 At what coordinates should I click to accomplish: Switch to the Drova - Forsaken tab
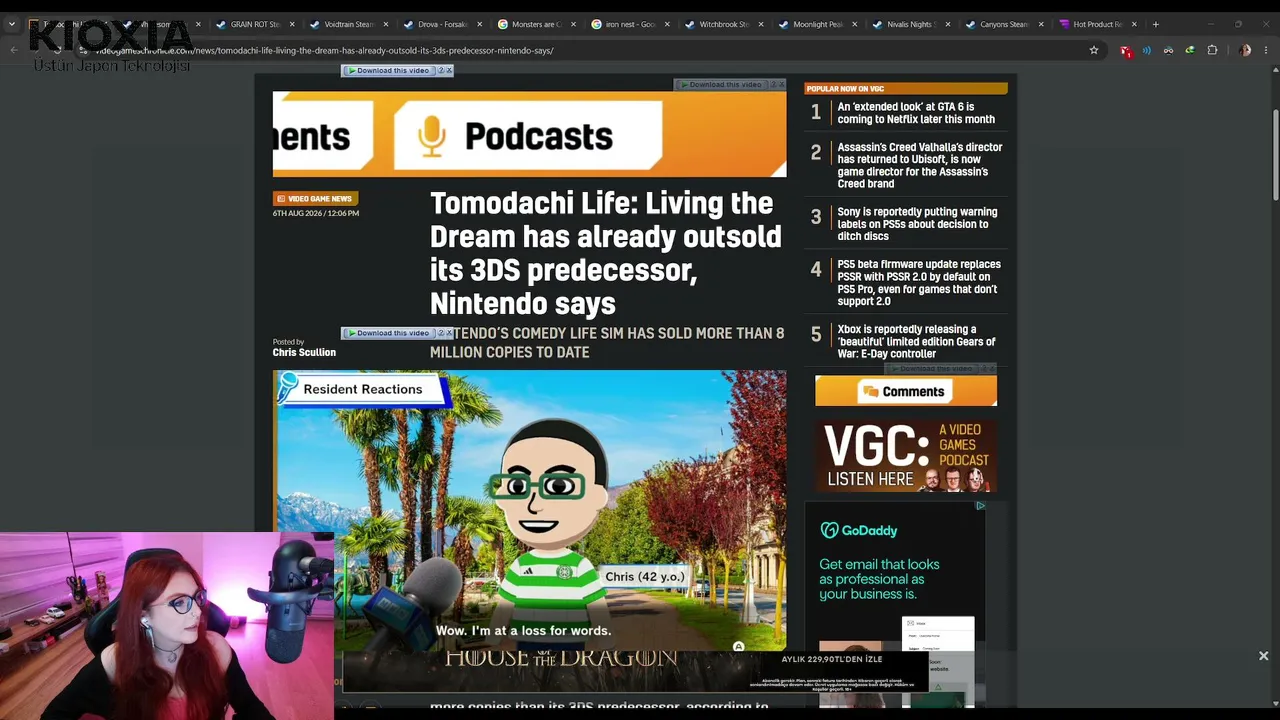tap(442, 24)
